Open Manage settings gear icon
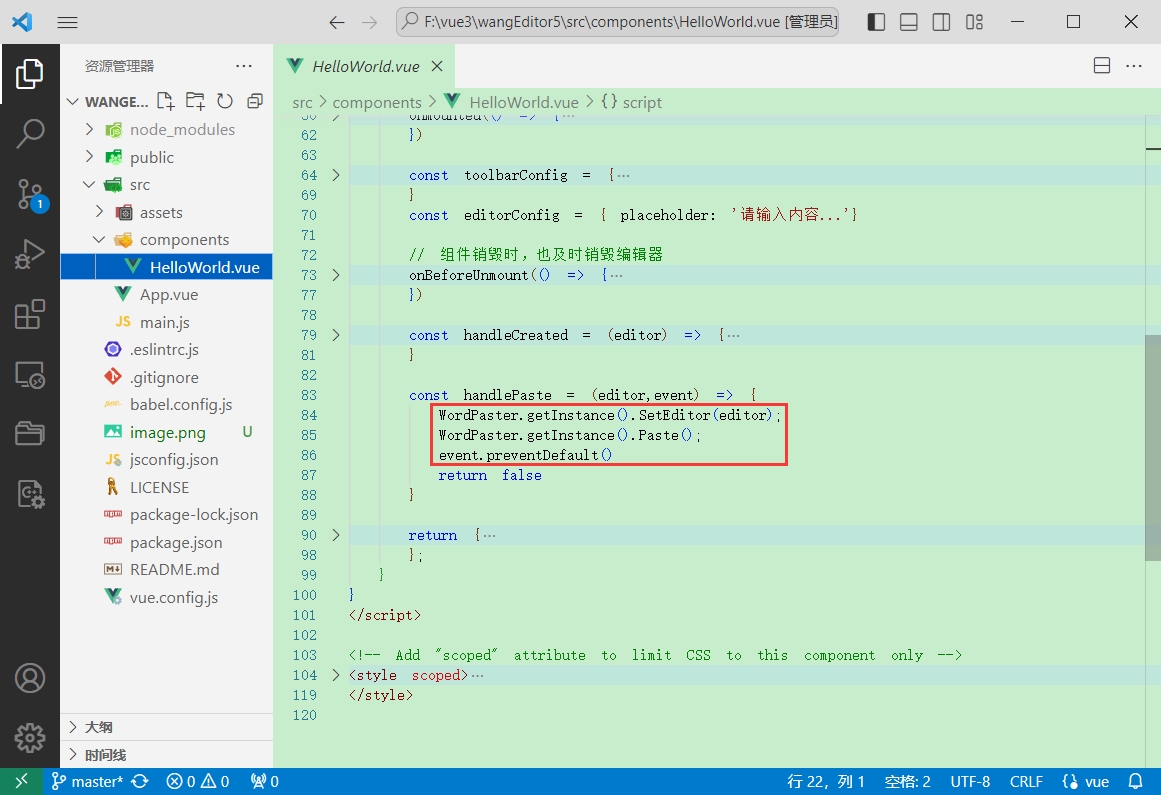 pos(30,738)
